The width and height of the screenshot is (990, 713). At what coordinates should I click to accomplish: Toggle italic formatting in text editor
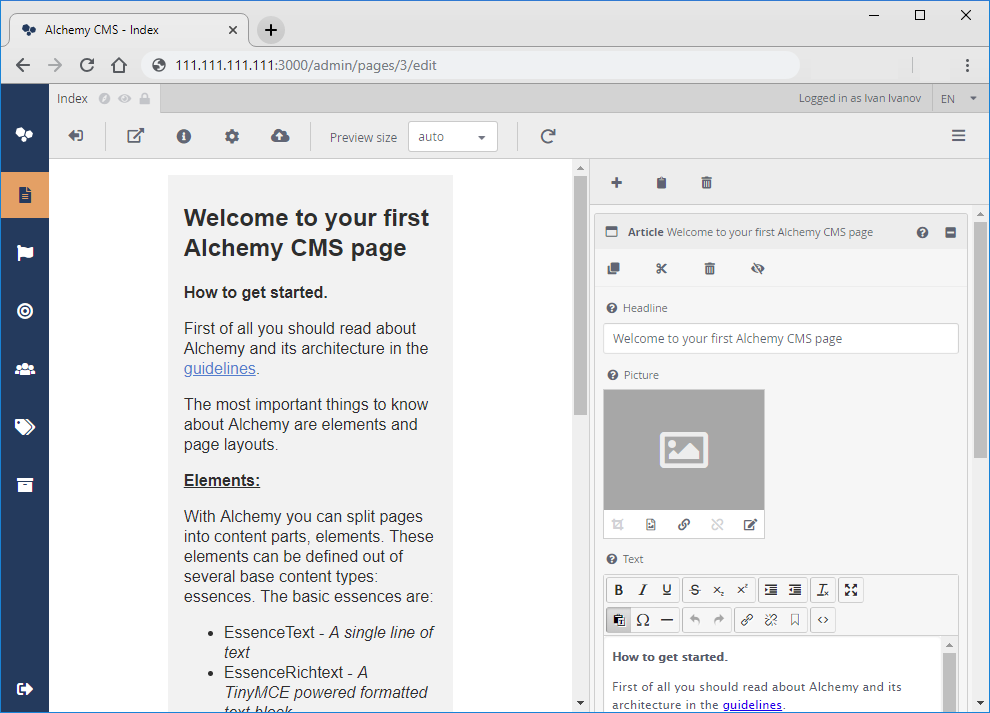643,590
